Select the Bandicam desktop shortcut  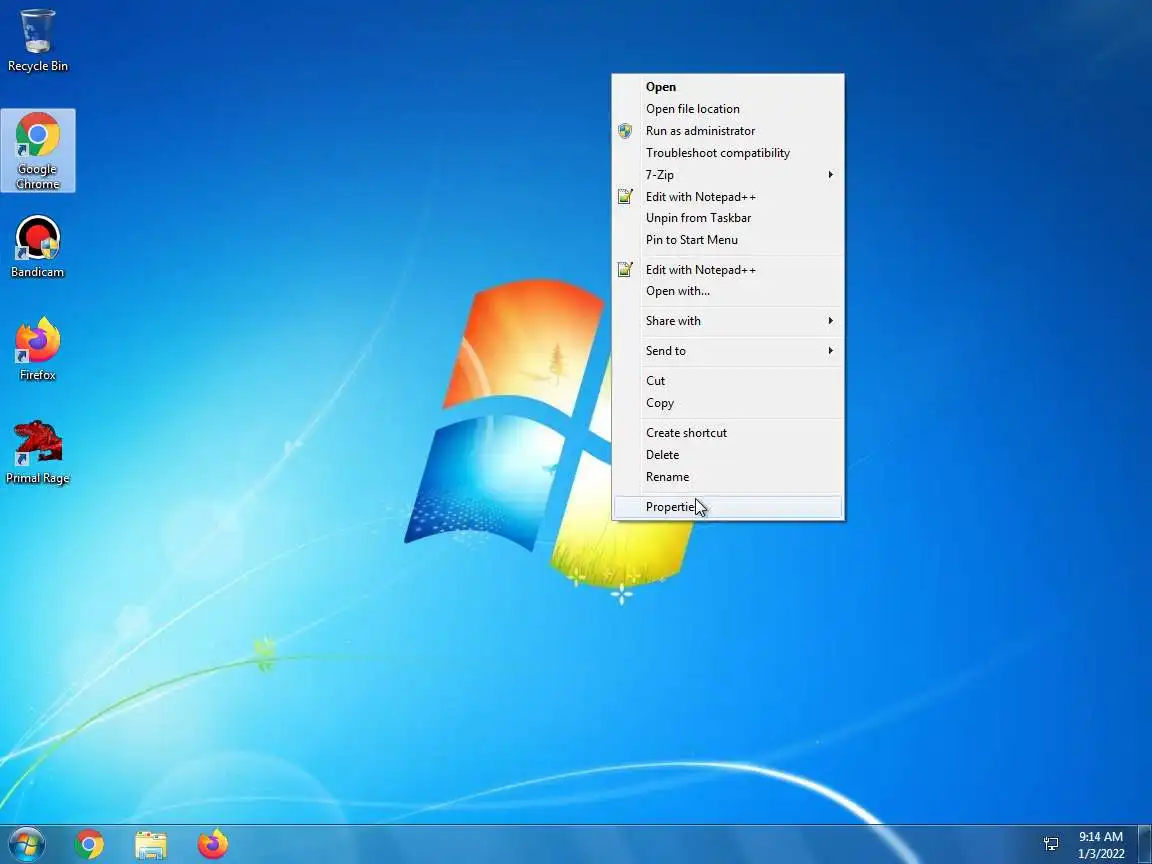(37, 247)
